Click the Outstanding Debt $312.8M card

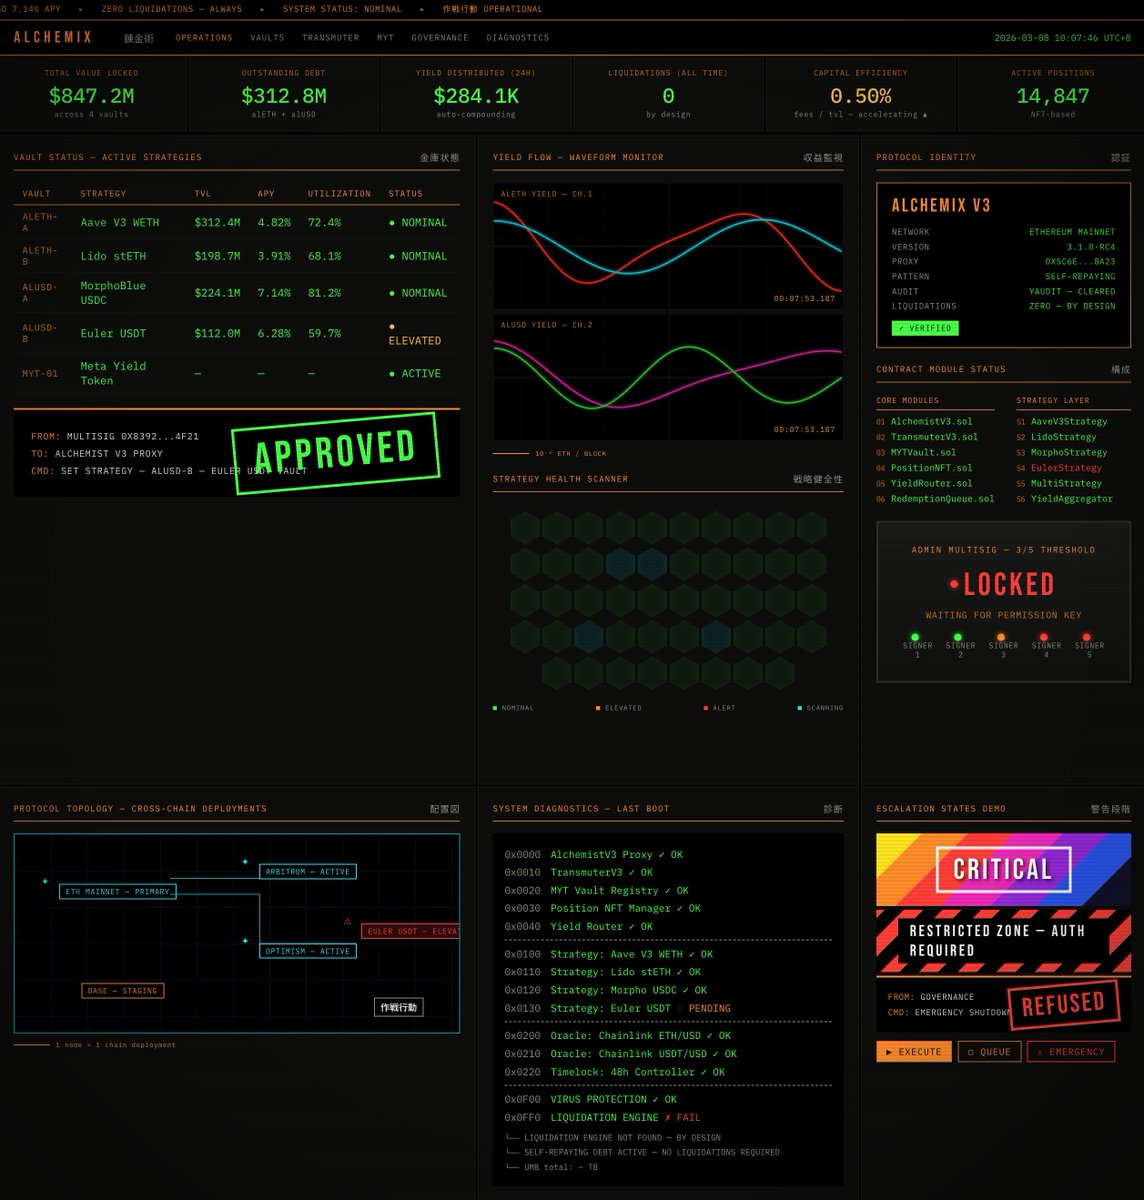[284, 94]
